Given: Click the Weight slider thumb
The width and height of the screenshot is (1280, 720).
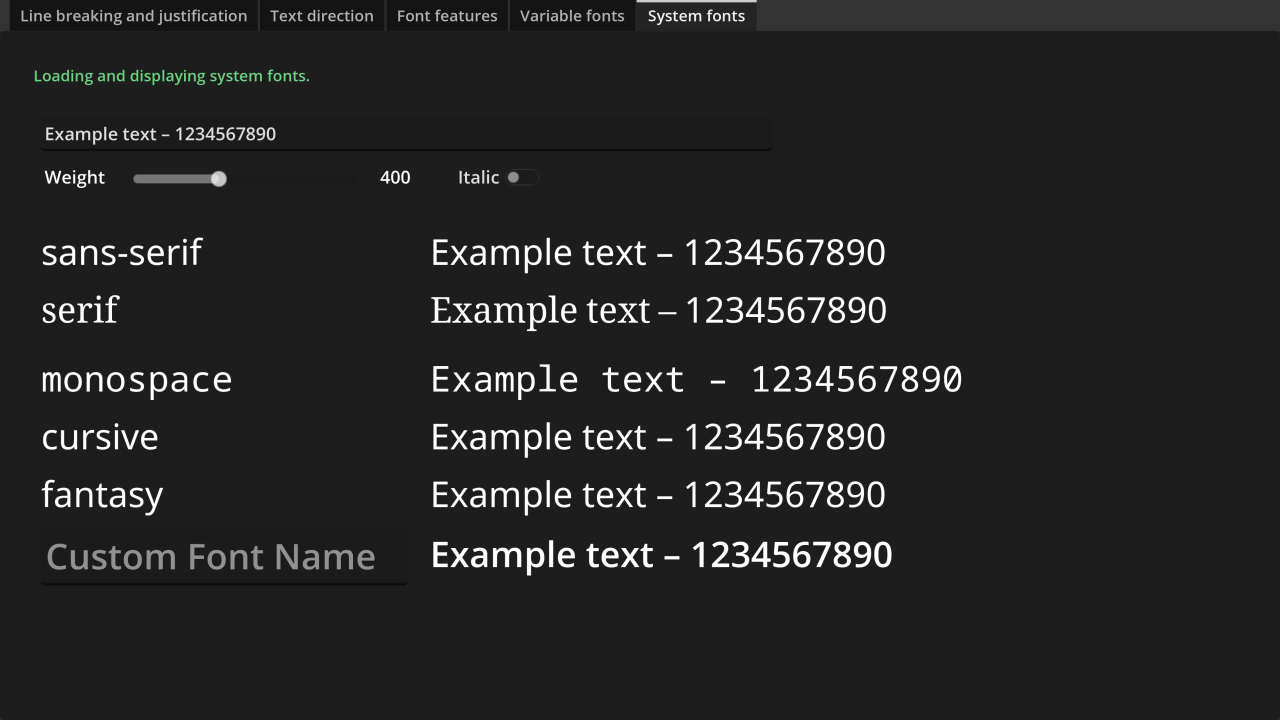Looking at the screenshot, I should [219, 178].
